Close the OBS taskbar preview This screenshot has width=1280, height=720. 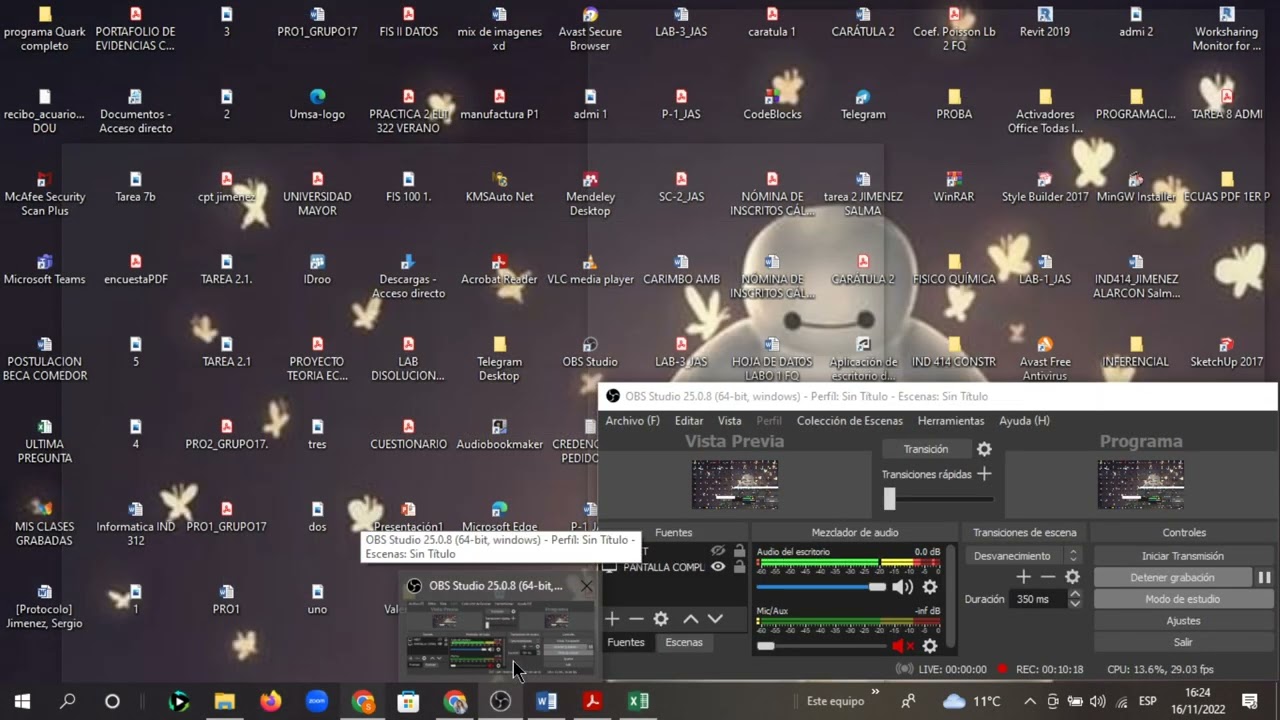(587, 586)
